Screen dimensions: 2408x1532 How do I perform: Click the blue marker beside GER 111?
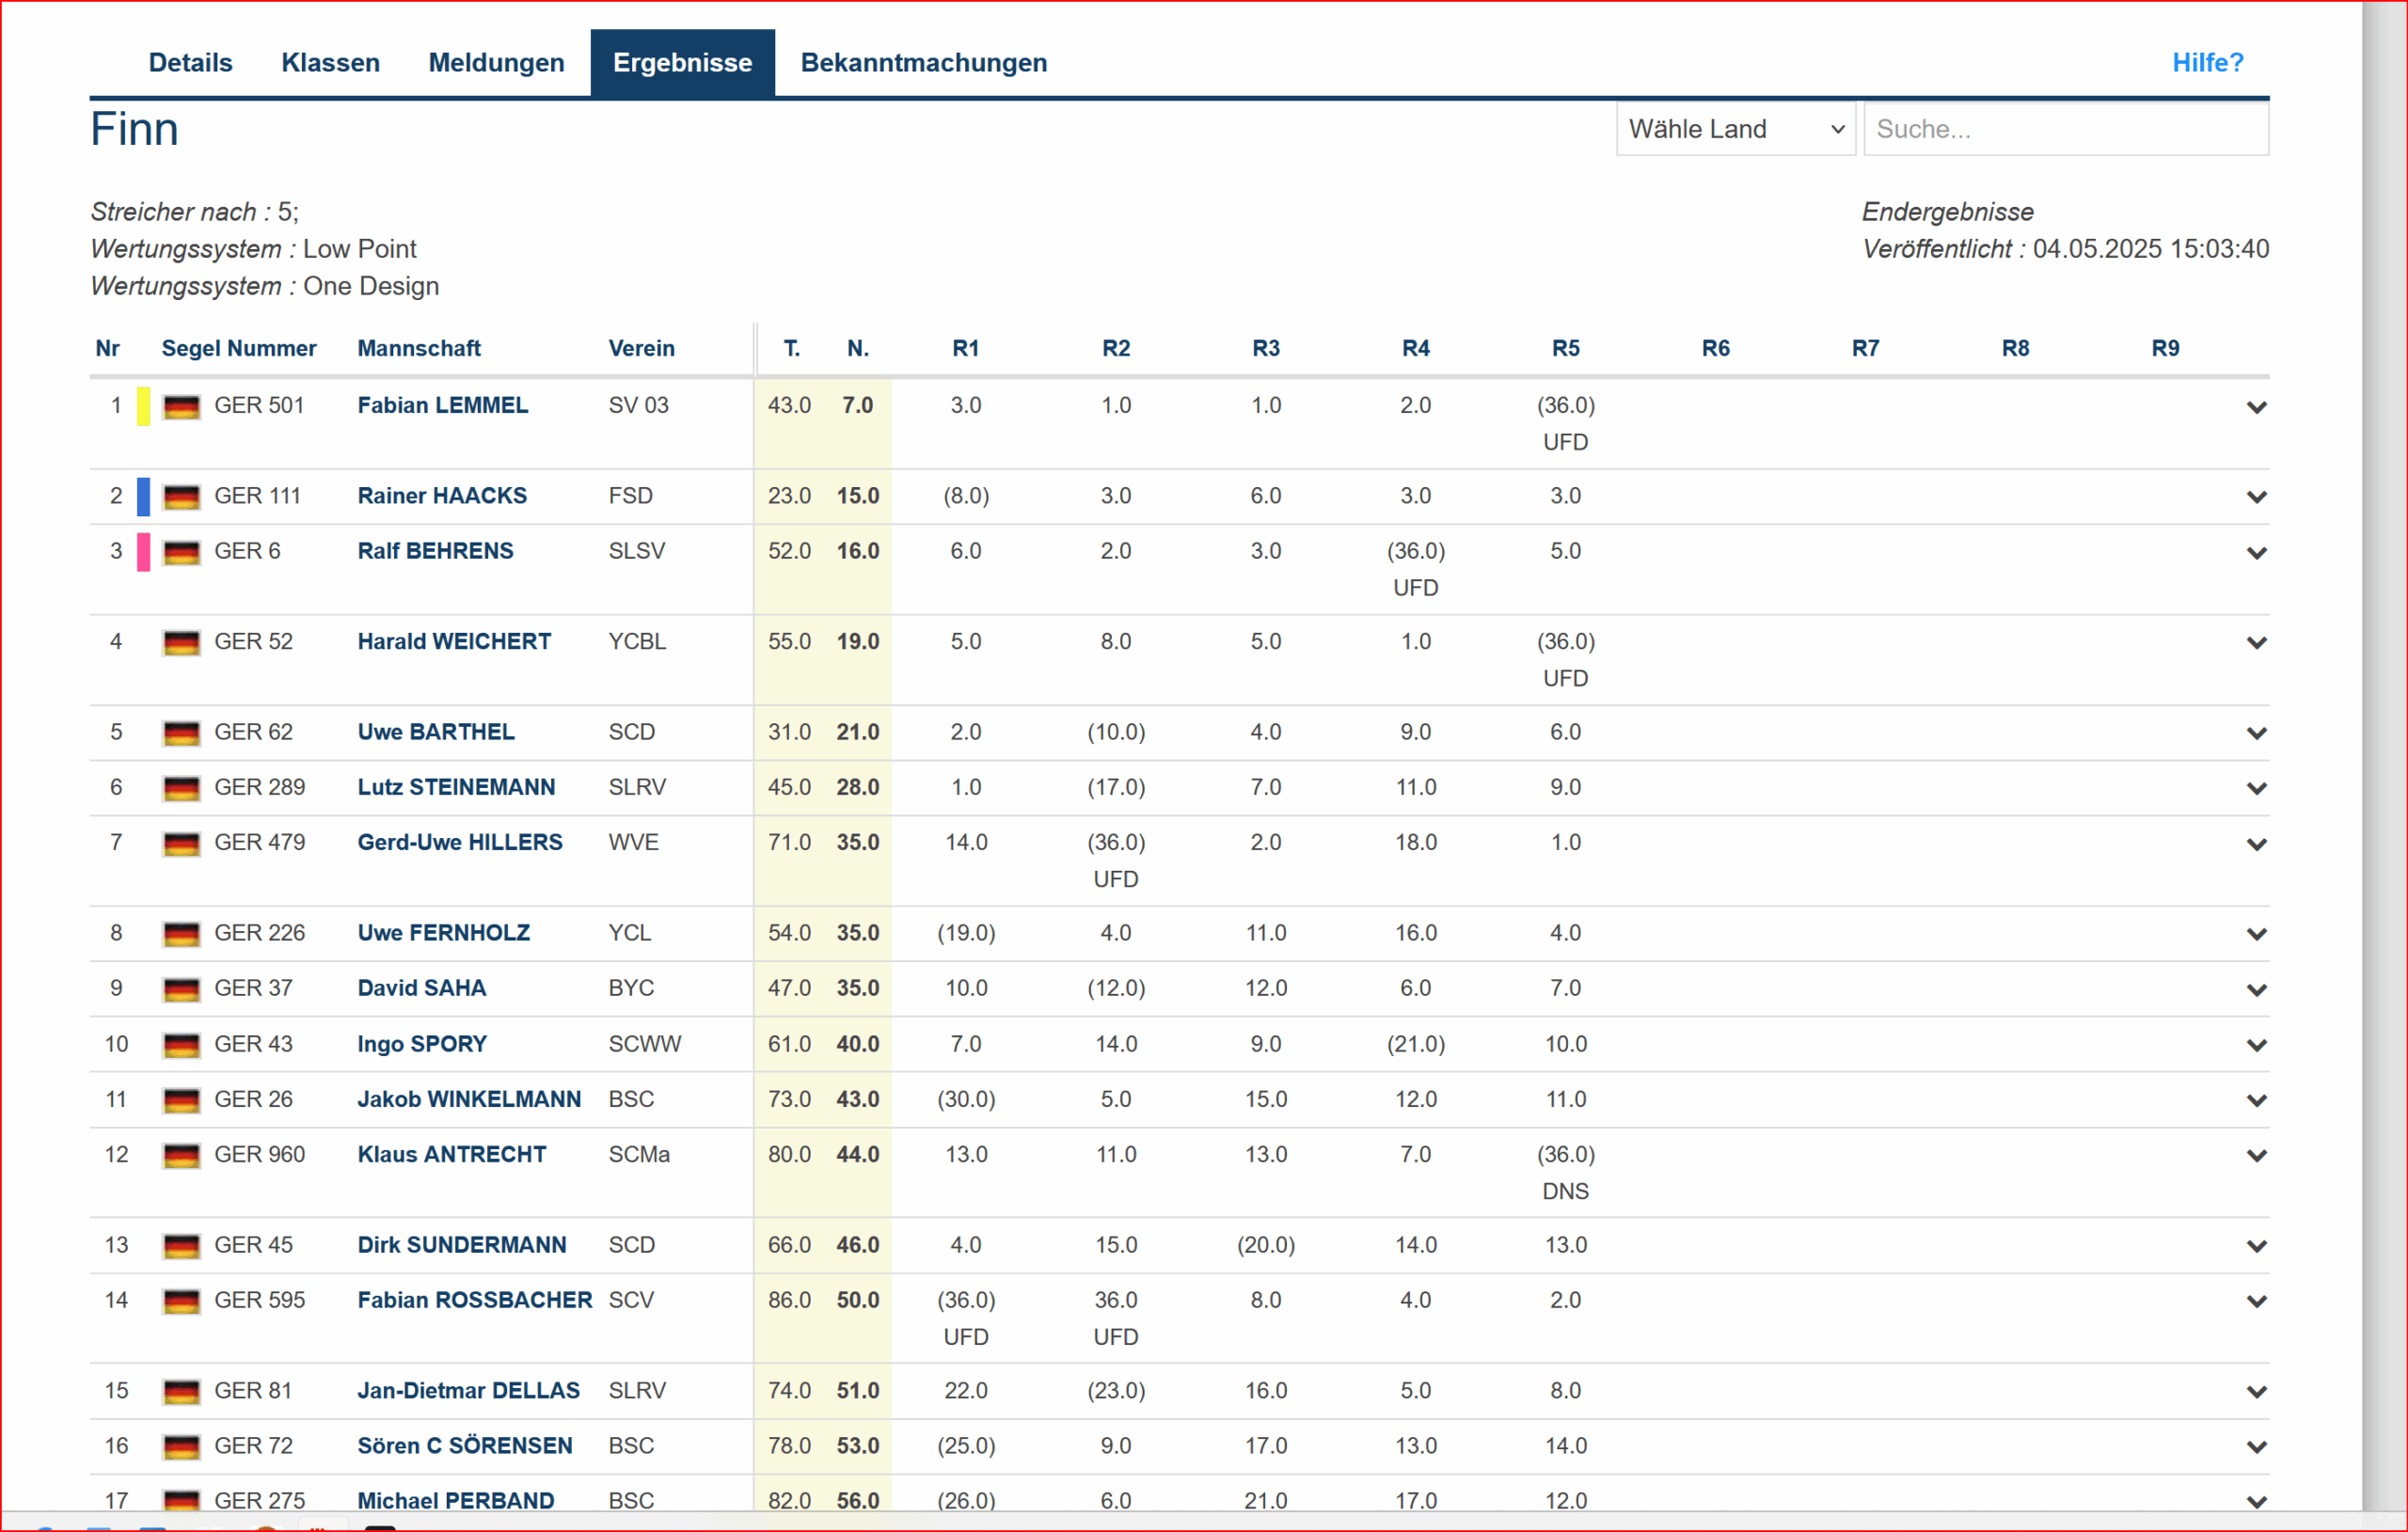point(144,496)
